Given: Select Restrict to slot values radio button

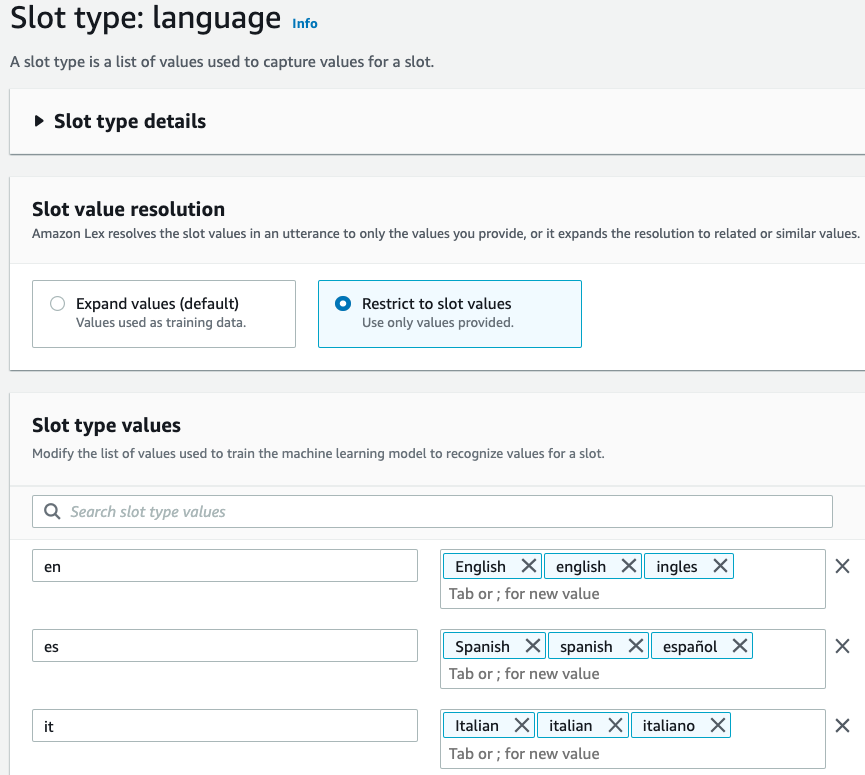Looking at the screenshot, I should [x=343, y=303].
